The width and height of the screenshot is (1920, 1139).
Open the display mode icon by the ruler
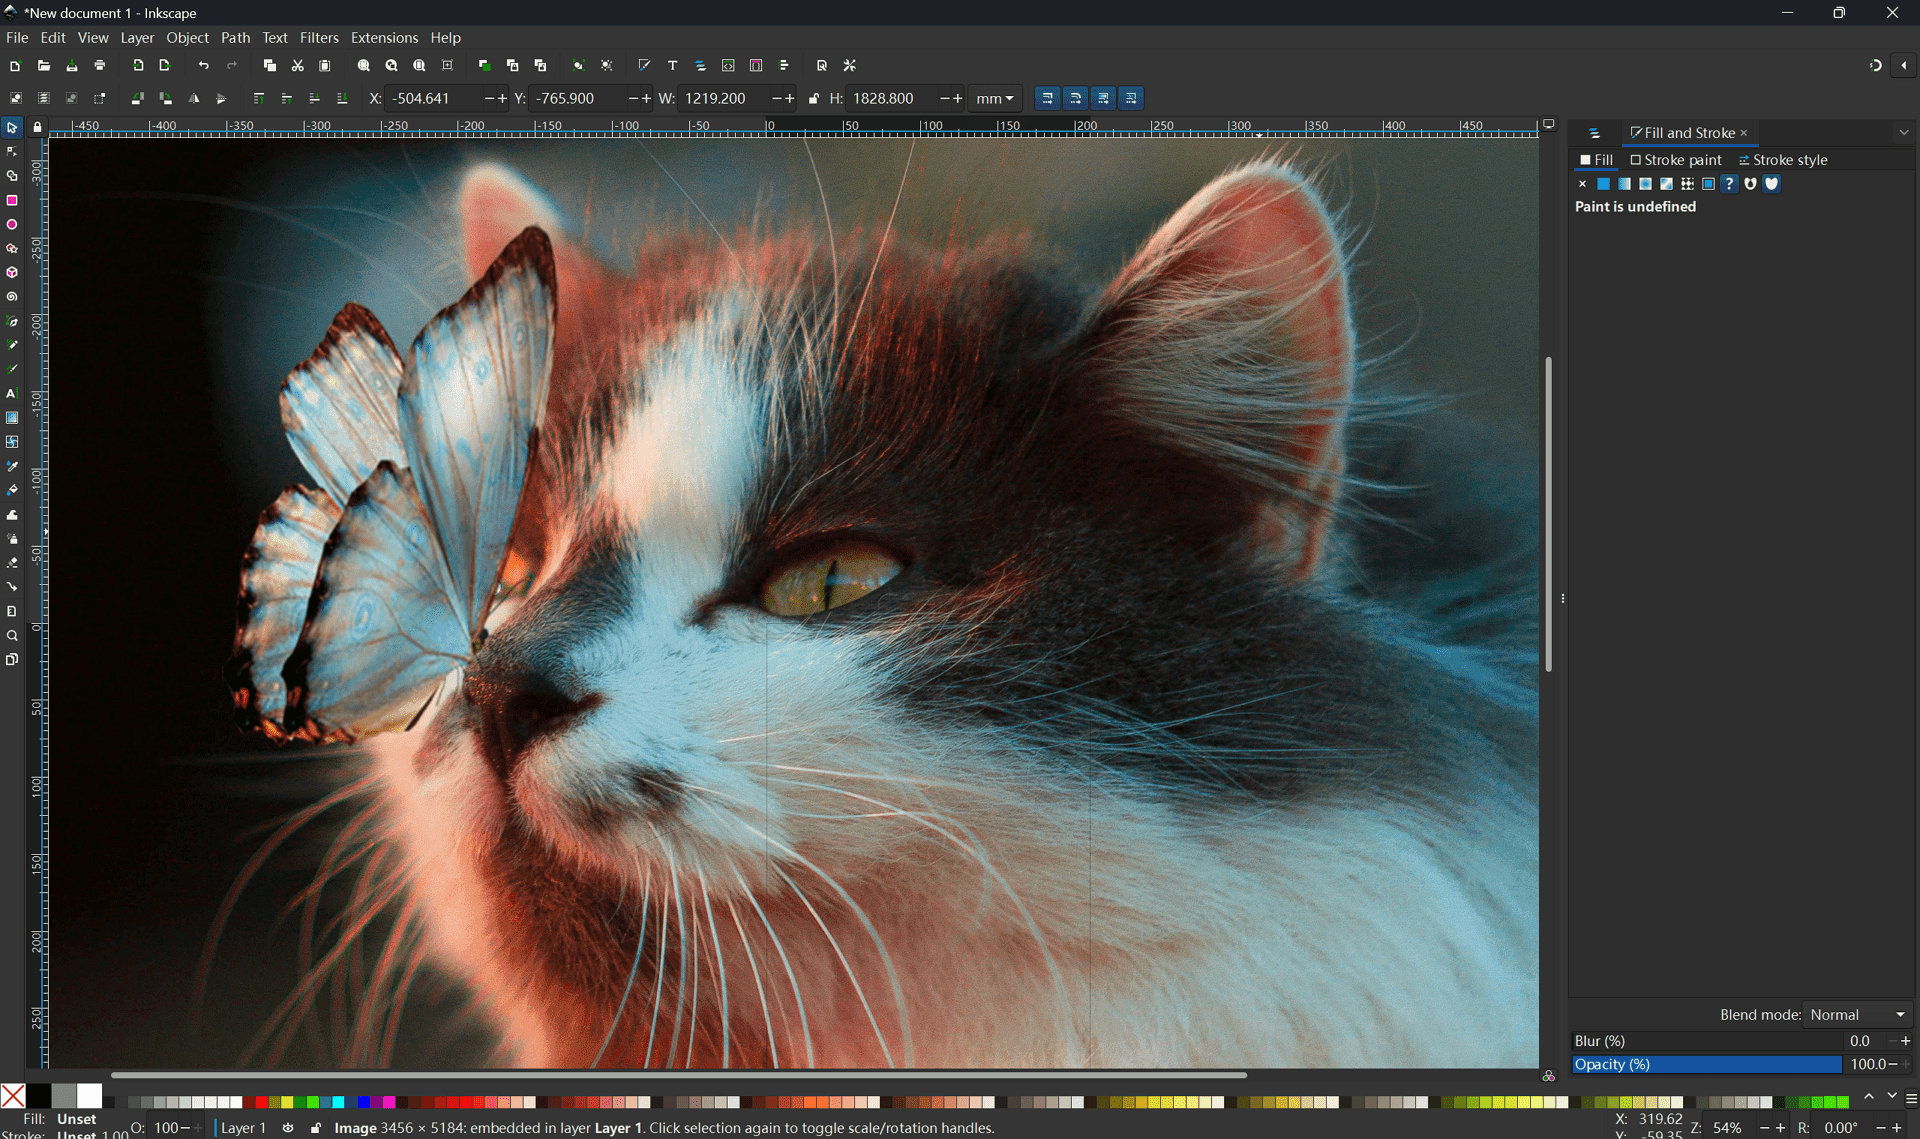point(1549,124)
